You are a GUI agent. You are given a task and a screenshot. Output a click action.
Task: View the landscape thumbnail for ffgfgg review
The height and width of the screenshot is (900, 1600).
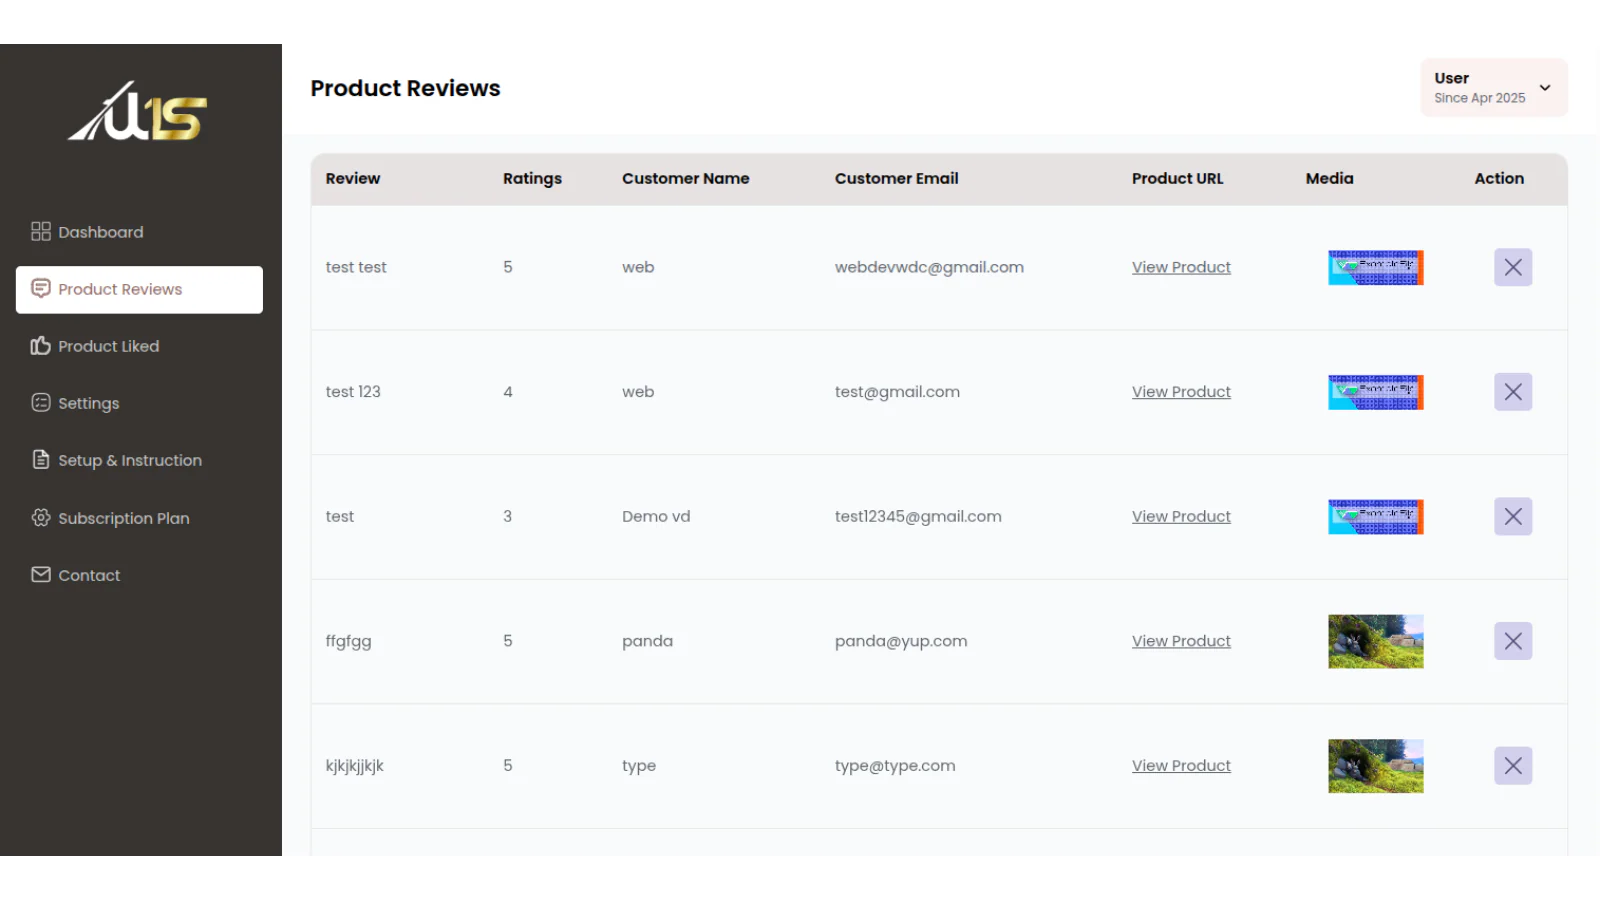pos(1375,641)
